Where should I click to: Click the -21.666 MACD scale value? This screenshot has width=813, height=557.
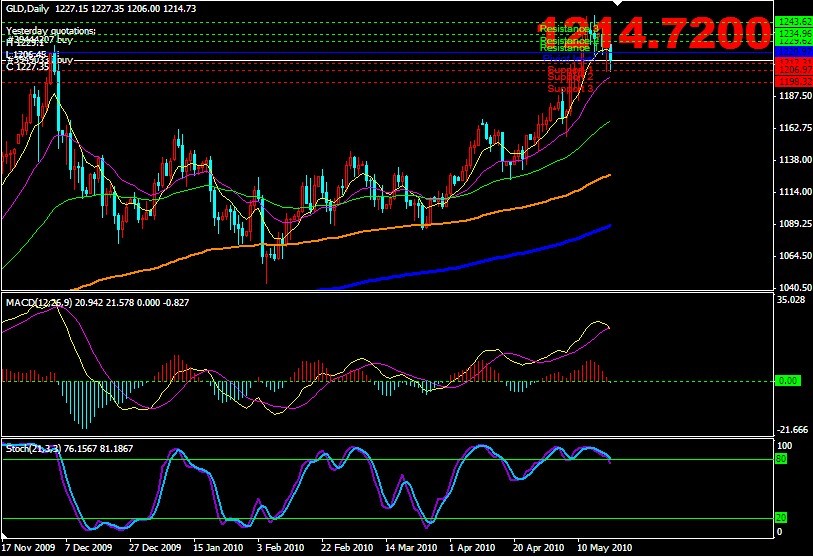pos(792,429)
